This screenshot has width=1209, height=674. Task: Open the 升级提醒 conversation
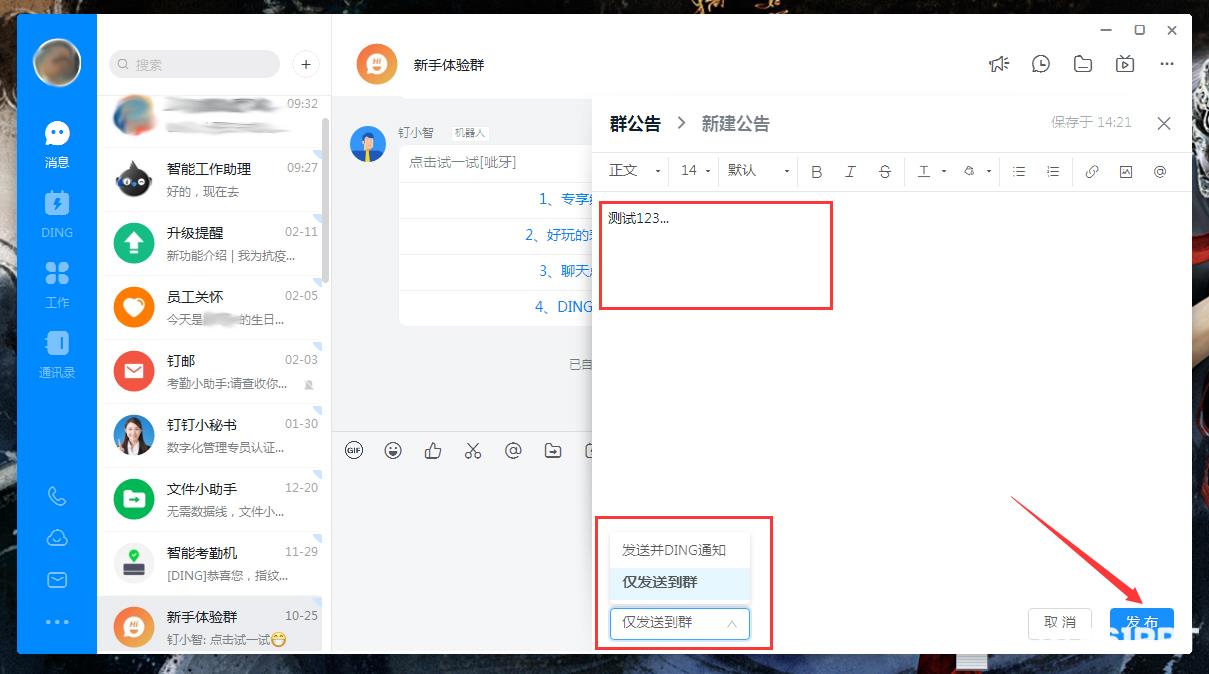pyautogui.click(x=213, y=244)
